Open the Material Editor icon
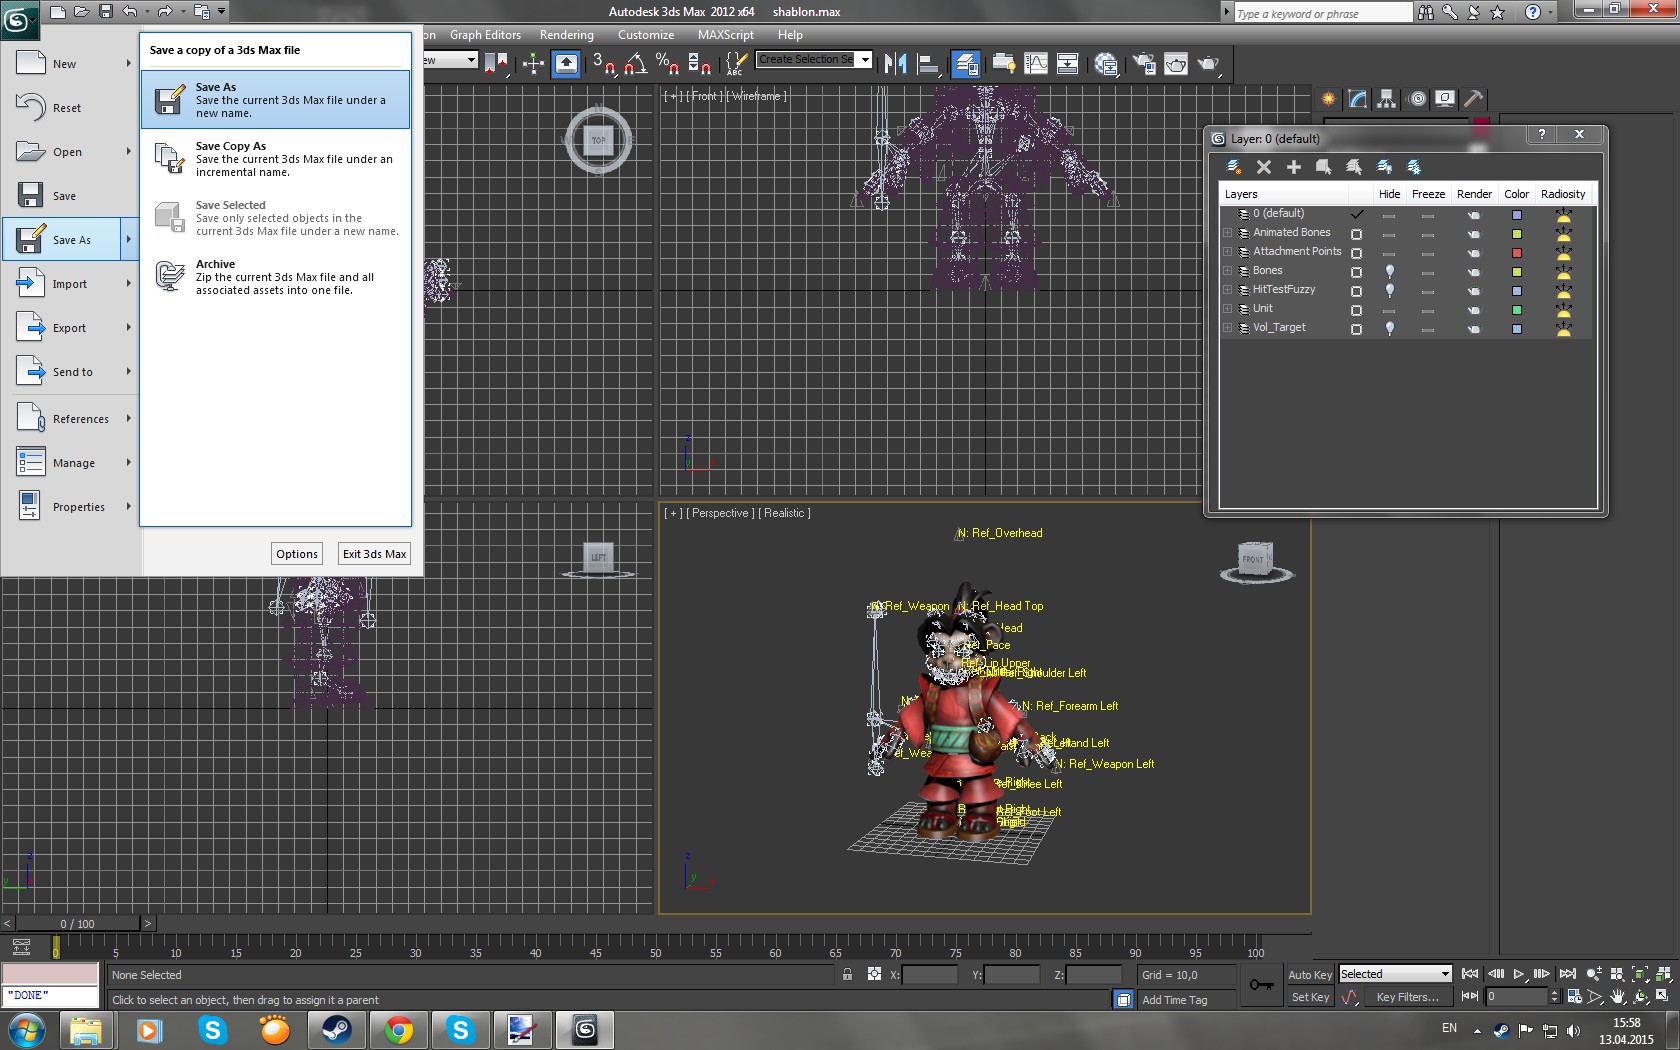 pyautogui.click(x=1106, y=64)
